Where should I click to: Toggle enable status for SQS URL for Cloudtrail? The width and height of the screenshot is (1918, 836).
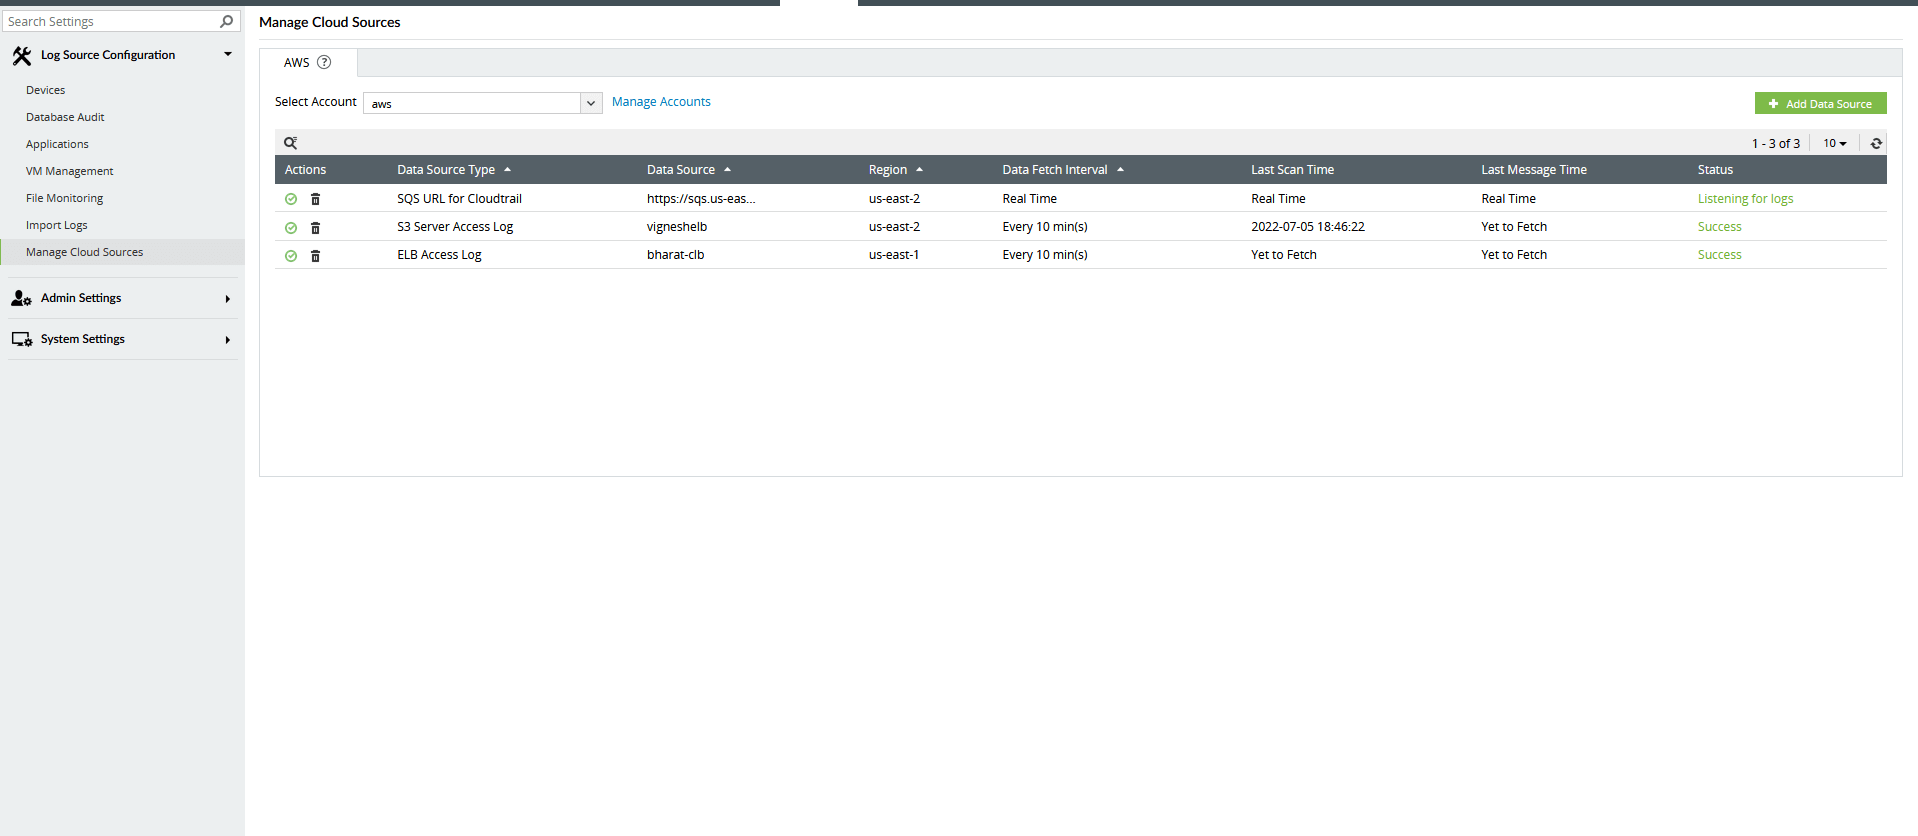coord(291,199)
